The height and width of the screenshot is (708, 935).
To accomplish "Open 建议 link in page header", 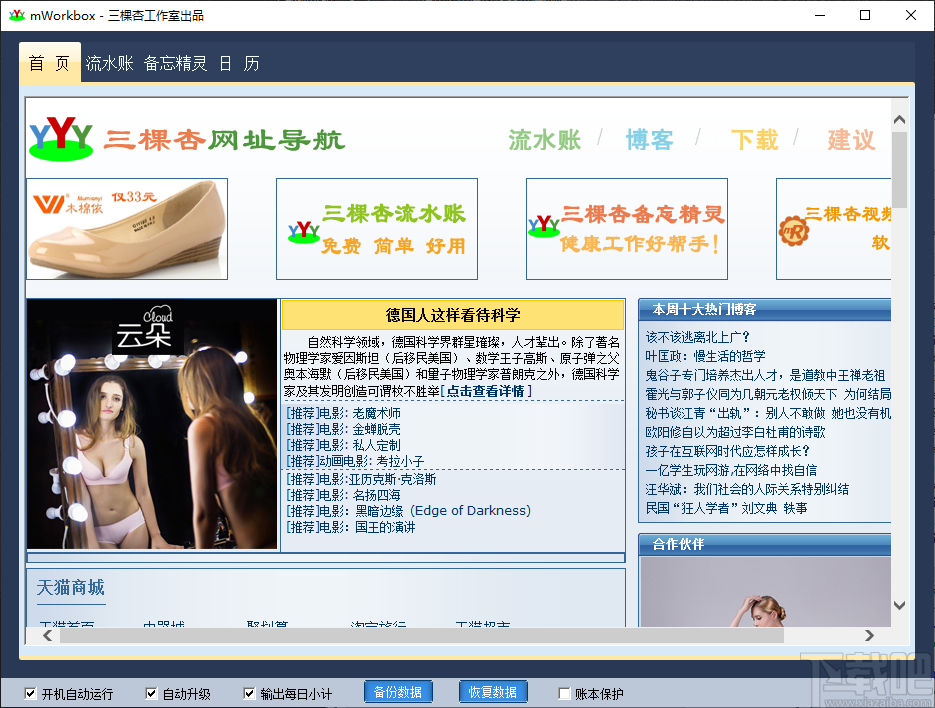I will coord(852,140).
